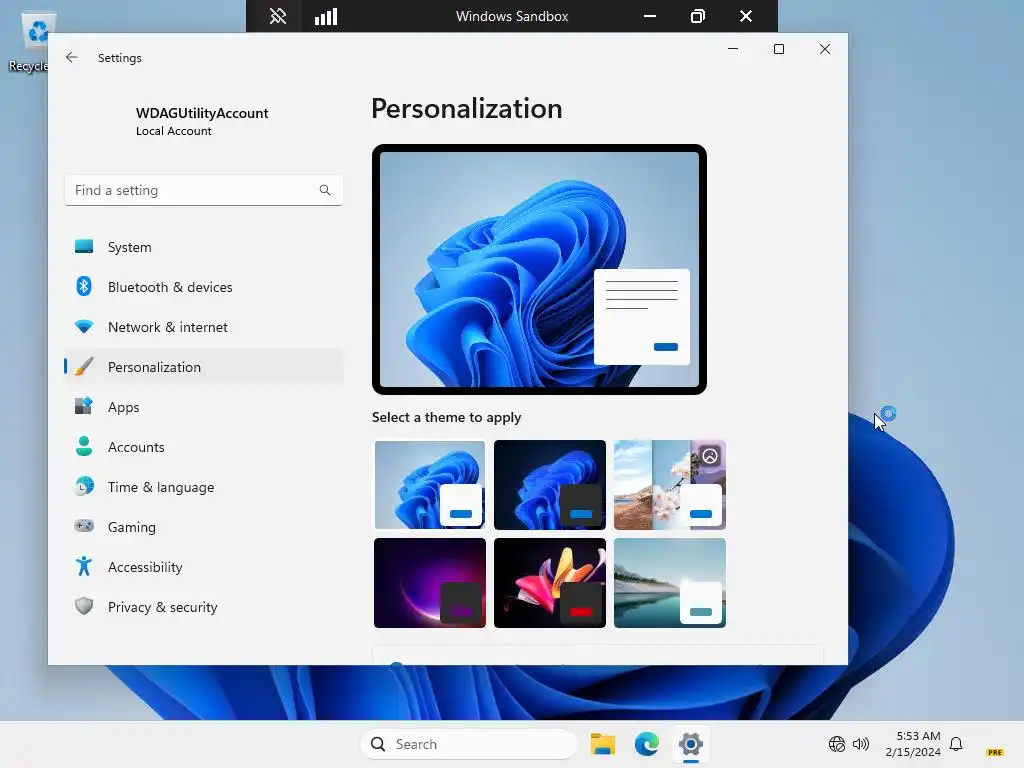This screenshot has height=768, width=1024.
Task: Open the Accessibility settings category
Action: tap(204, 567)
